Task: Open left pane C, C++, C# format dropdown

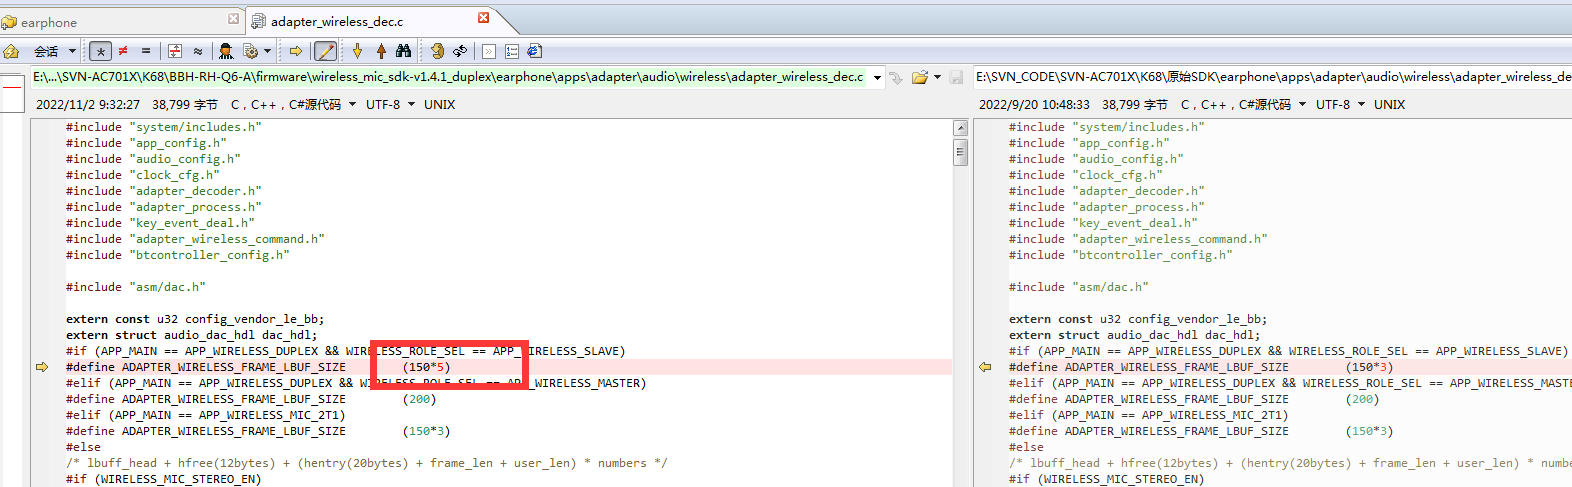Action: (293, 104)
